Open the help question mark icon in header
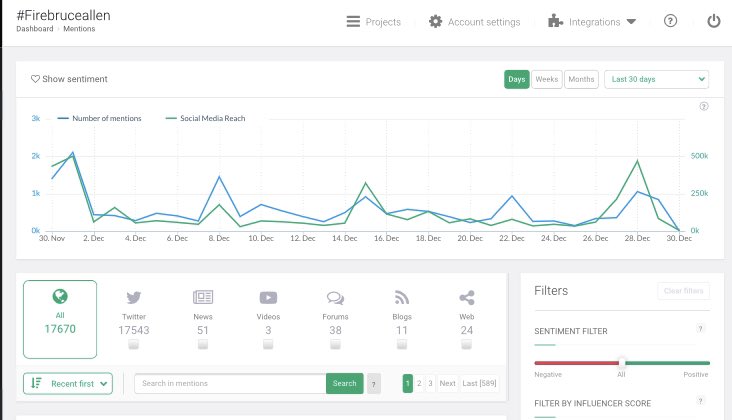This screenshot has width=732, height=420. click(x=670, y=21)
